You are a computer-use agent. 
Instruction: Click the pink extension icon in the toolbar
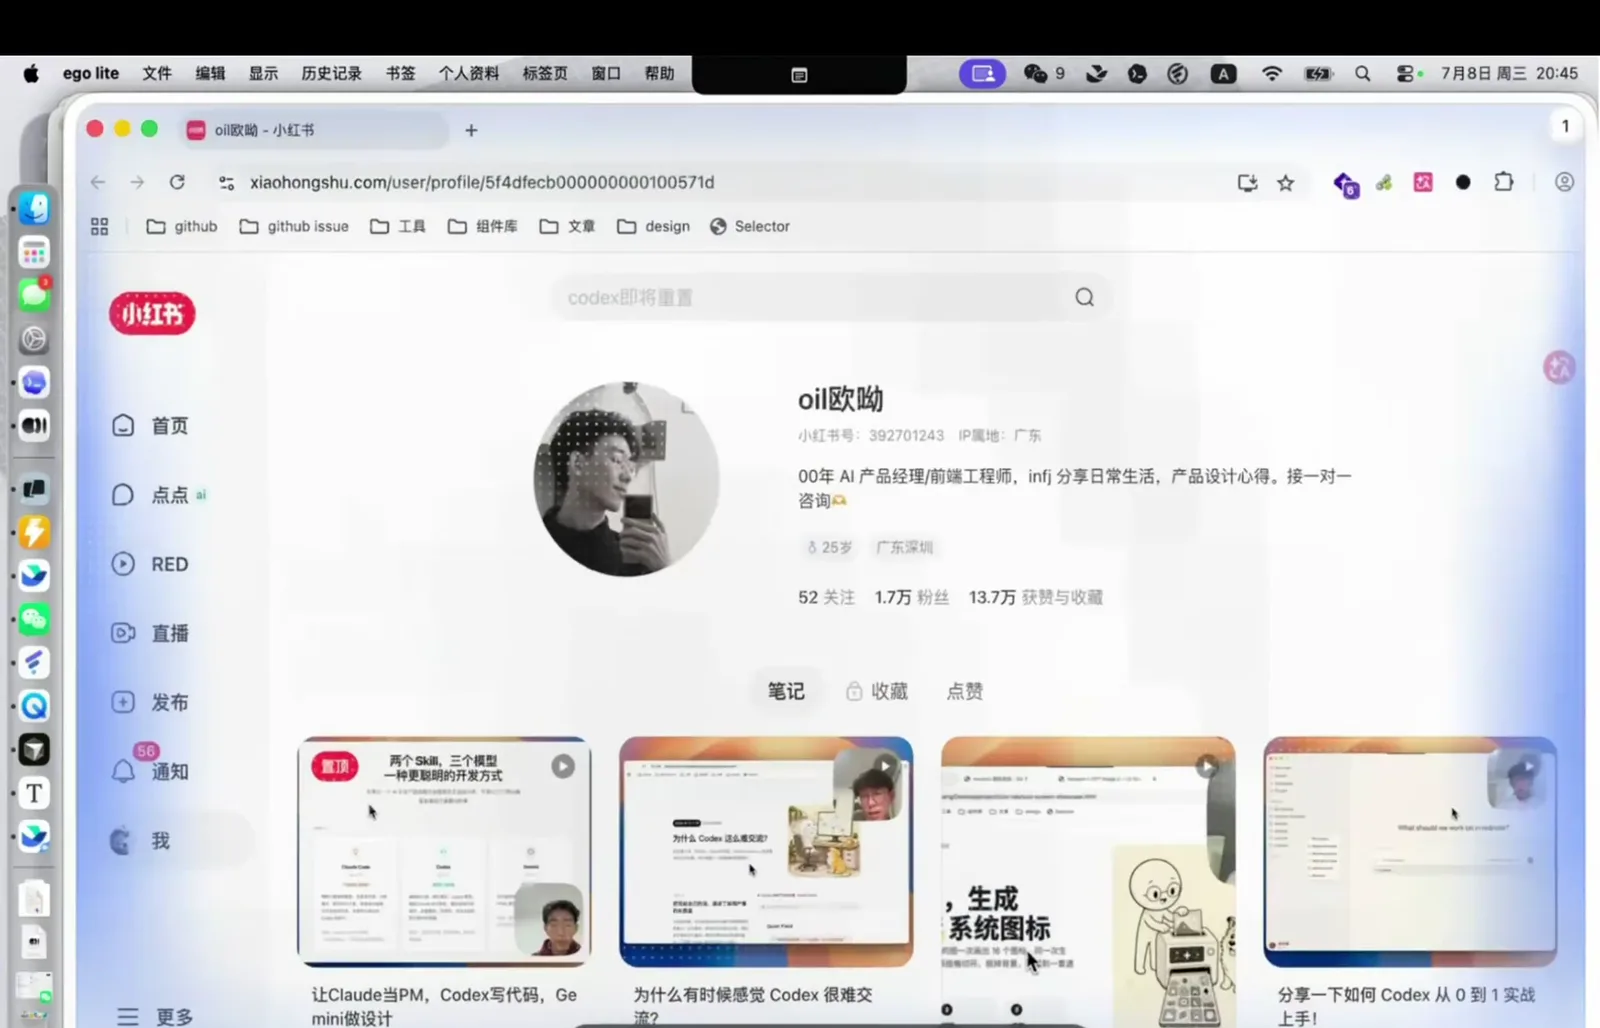[1423, 182]
